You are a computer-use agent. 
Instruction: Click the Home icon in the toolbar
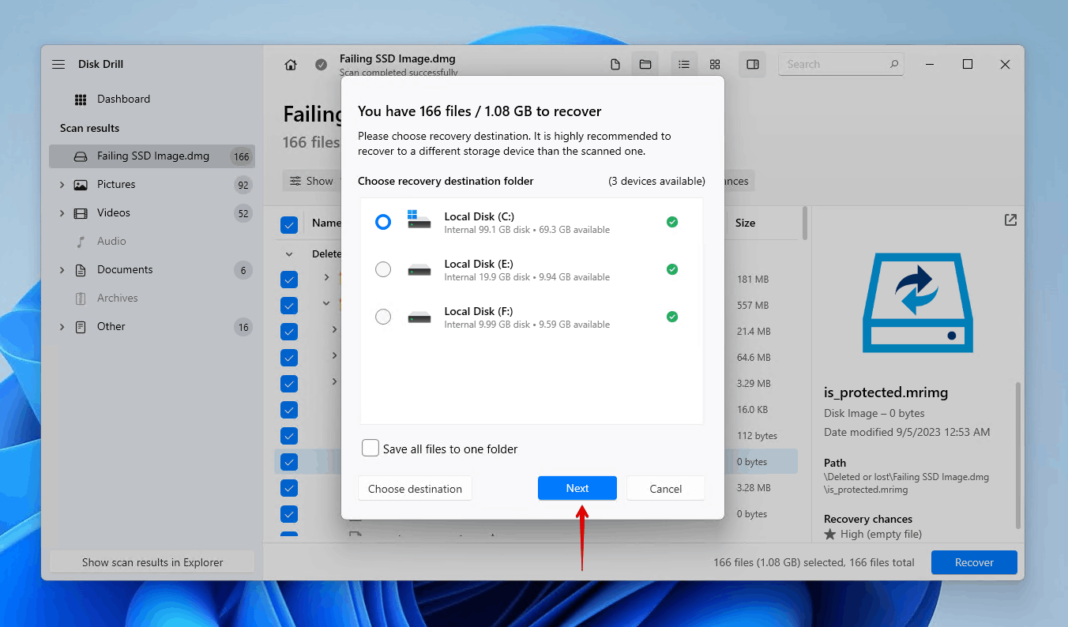coord(291,65)
